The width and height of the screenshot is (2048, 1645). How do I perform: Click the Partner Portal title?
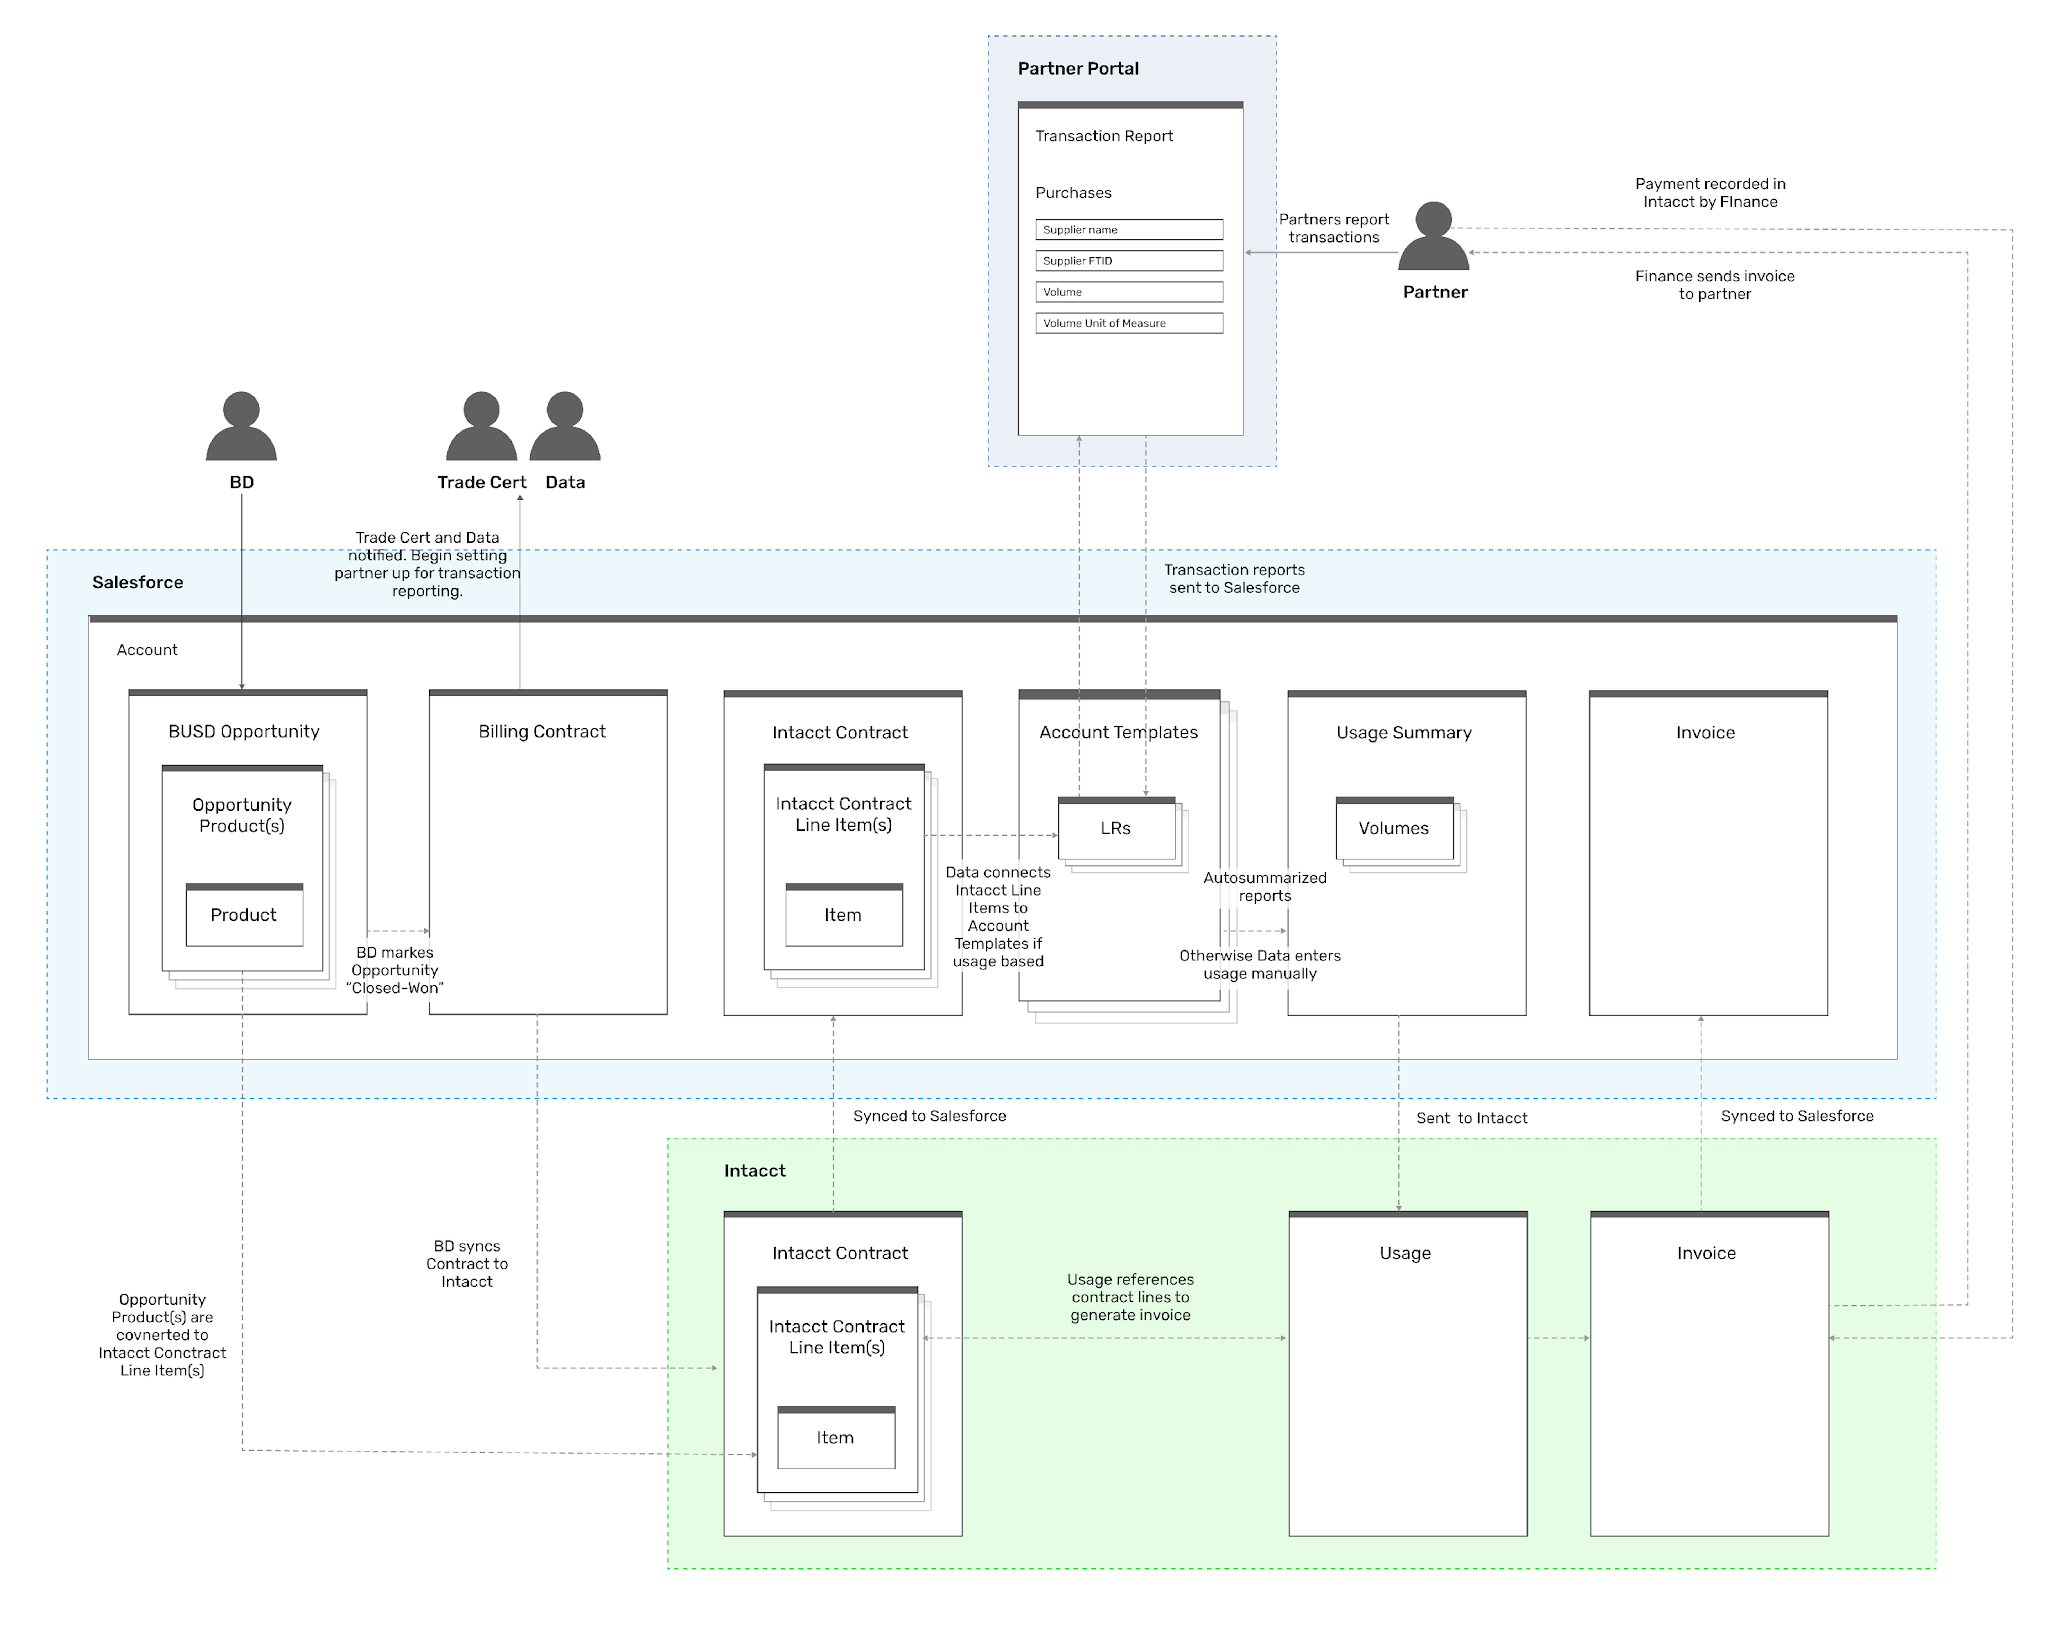1078,69
